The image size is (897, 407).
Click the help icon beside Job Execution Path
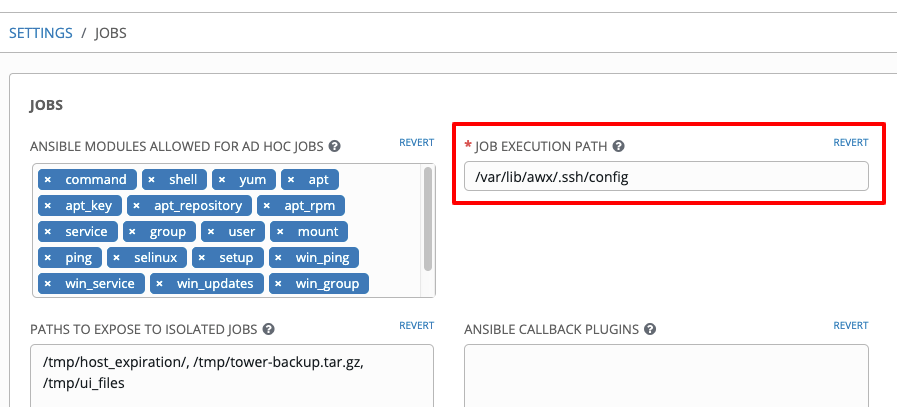pyautogui.click(x=618, y=146)
